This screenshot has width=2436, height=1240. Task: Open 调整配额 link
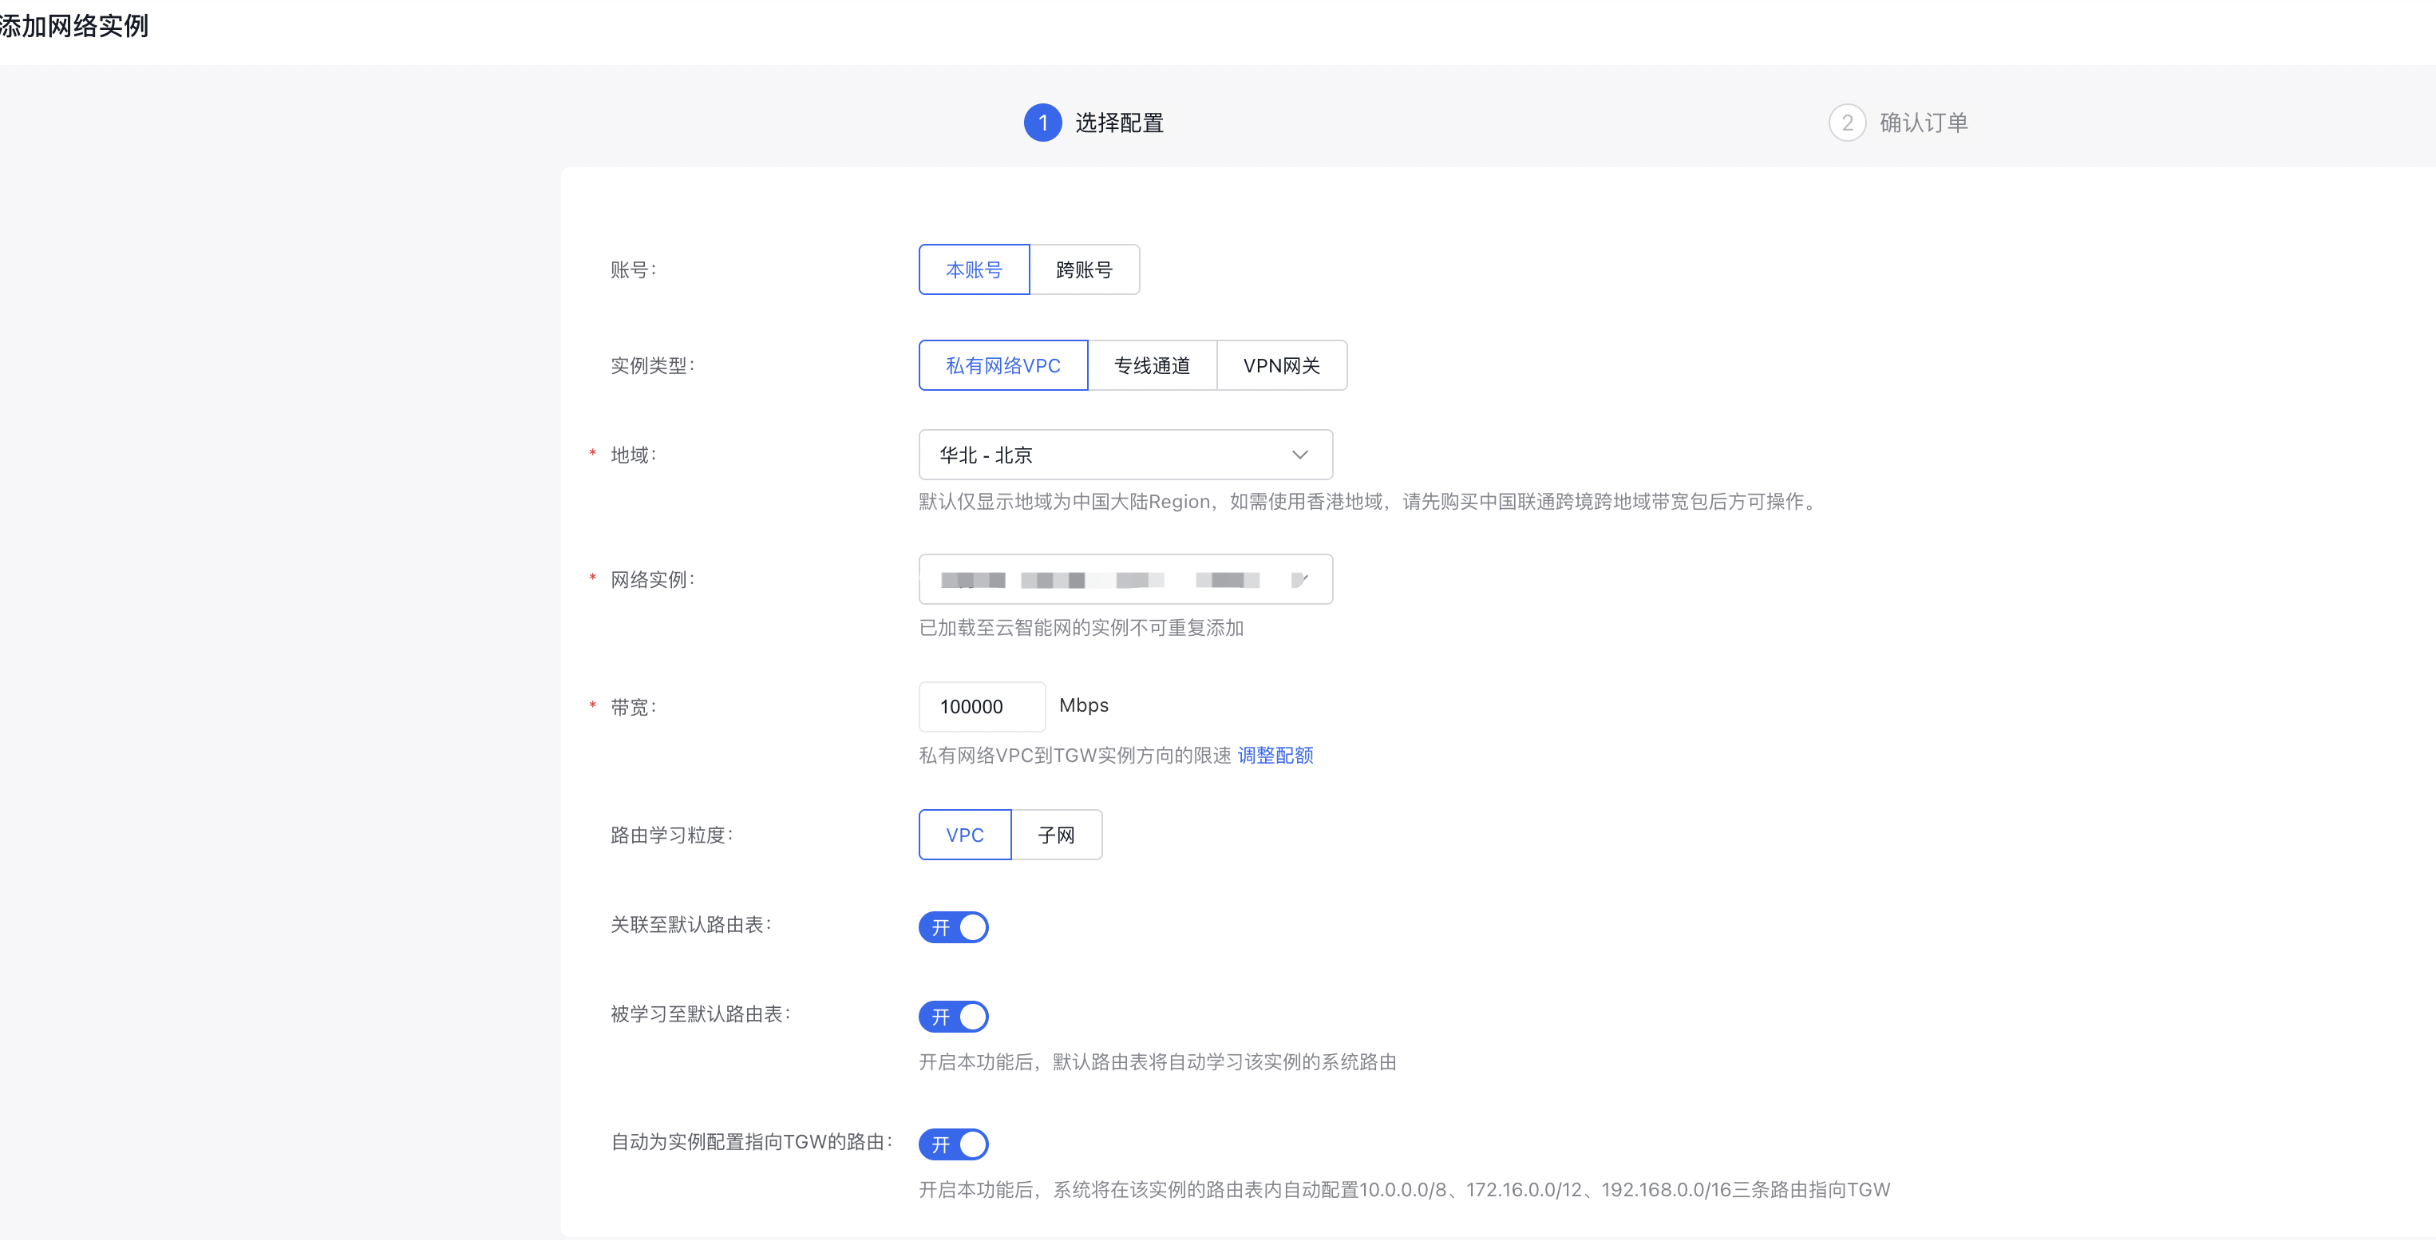1275,756
